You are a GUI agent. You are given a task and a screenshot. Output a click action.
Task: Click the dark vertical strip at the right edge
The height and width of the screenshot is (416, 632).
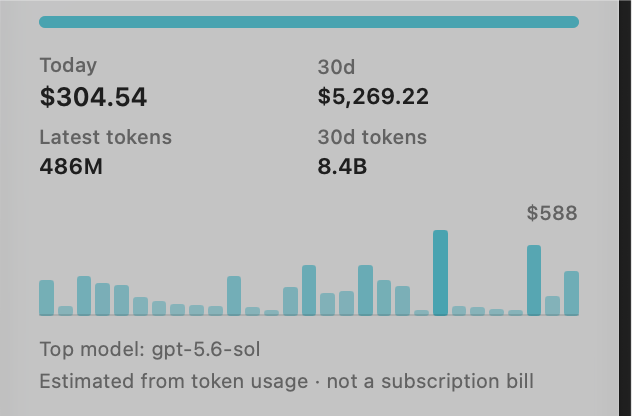625,208
